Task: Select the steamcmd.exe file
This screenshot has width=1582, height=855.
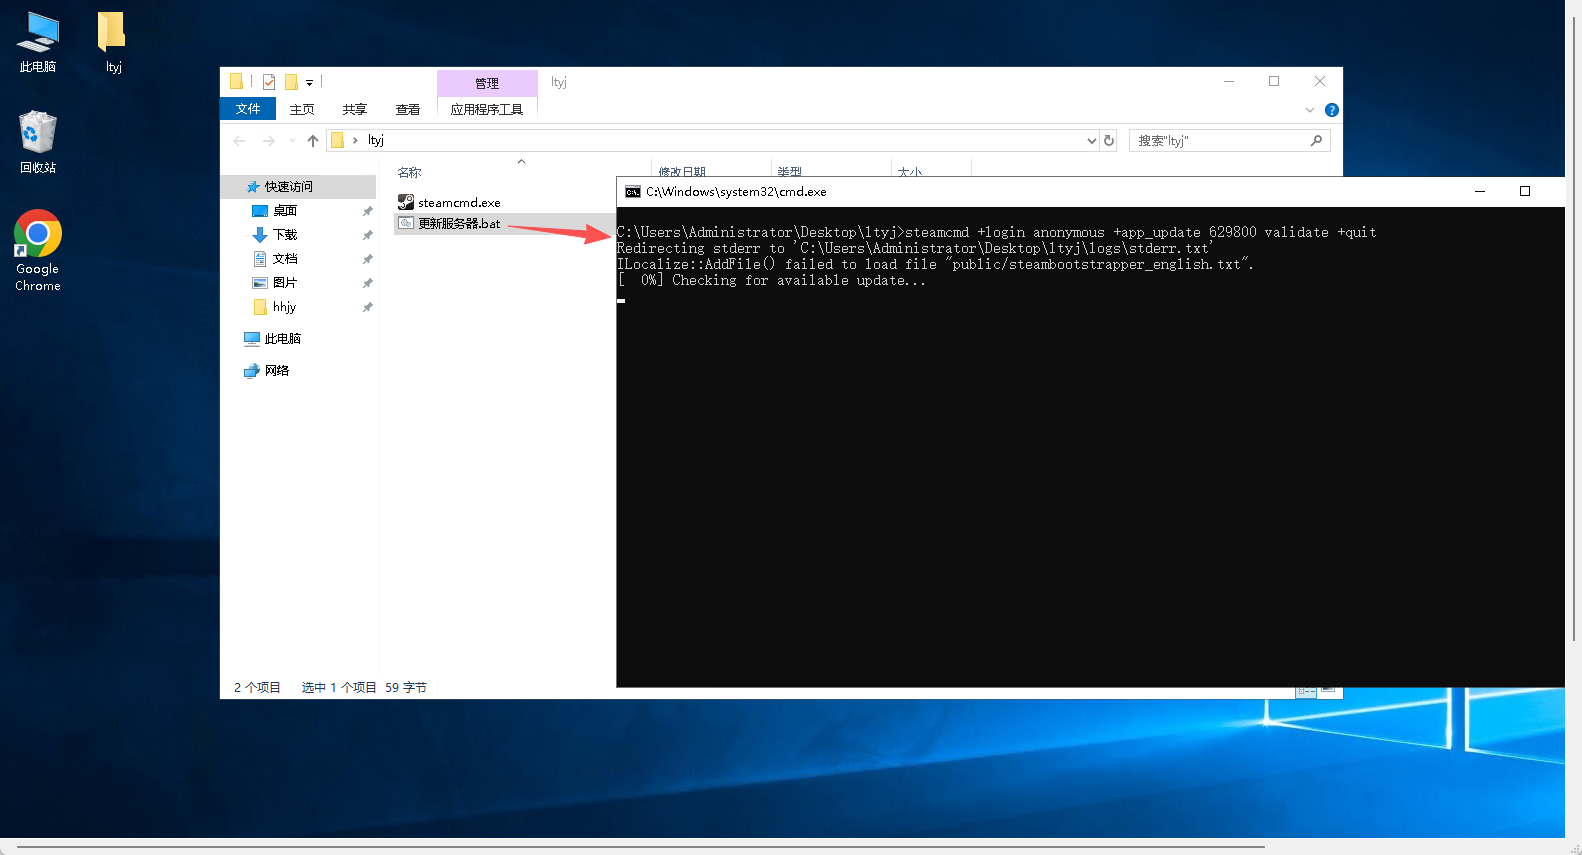Action: click(x=458, y=203)
